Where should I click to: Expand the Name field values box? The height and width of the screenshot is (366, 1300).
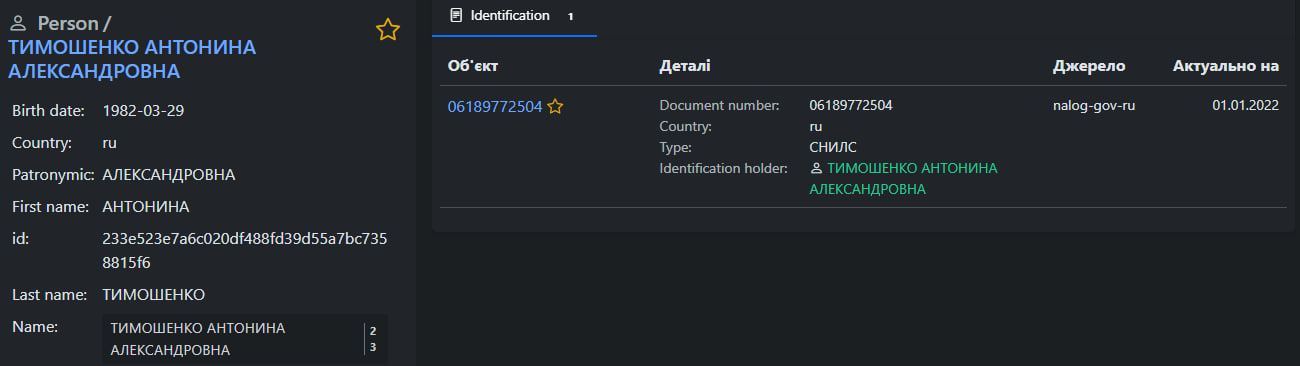tap(244, 339)
